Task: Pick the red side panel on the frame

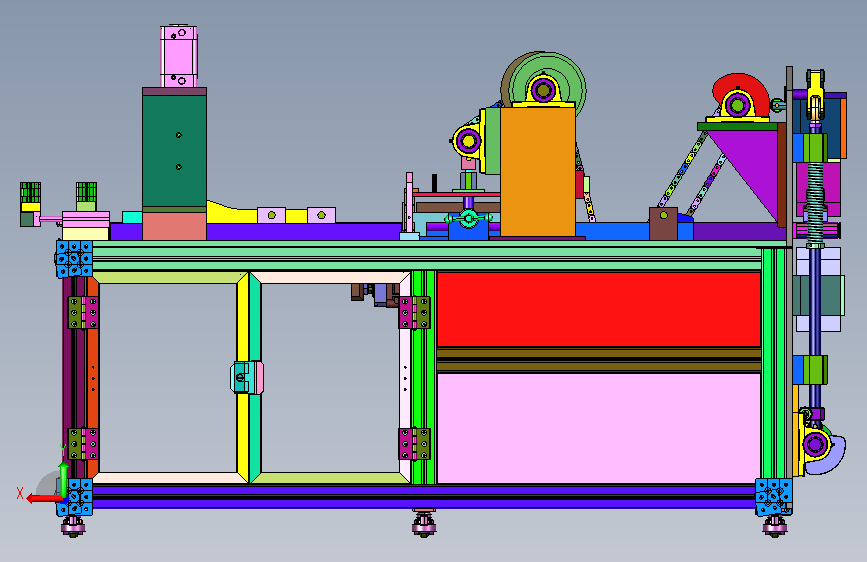Action: 599,309
